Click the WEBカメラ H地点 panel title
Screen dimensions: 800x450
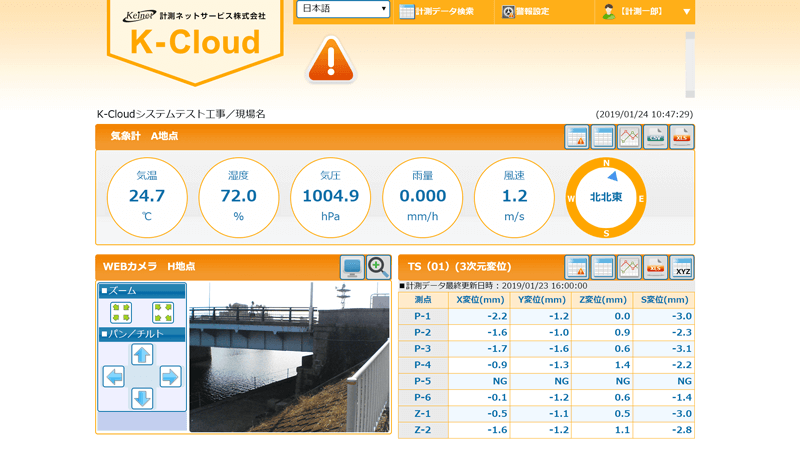[149, 267]
